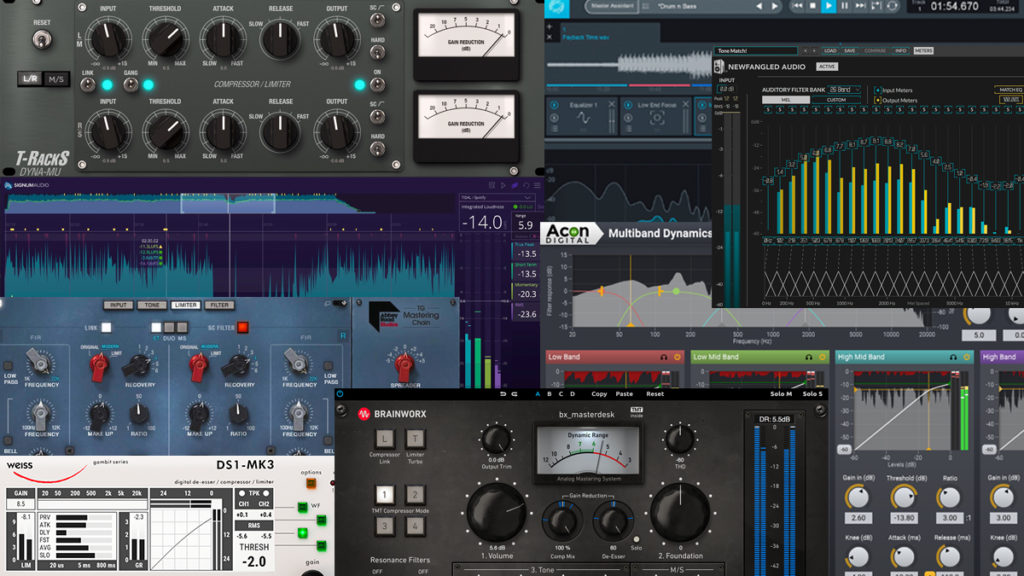The height and width of the screenshot is (576, 1024).
Task: Toggle the red SC FILTER button
Action: pyautogui.click(x=242, y=327)
